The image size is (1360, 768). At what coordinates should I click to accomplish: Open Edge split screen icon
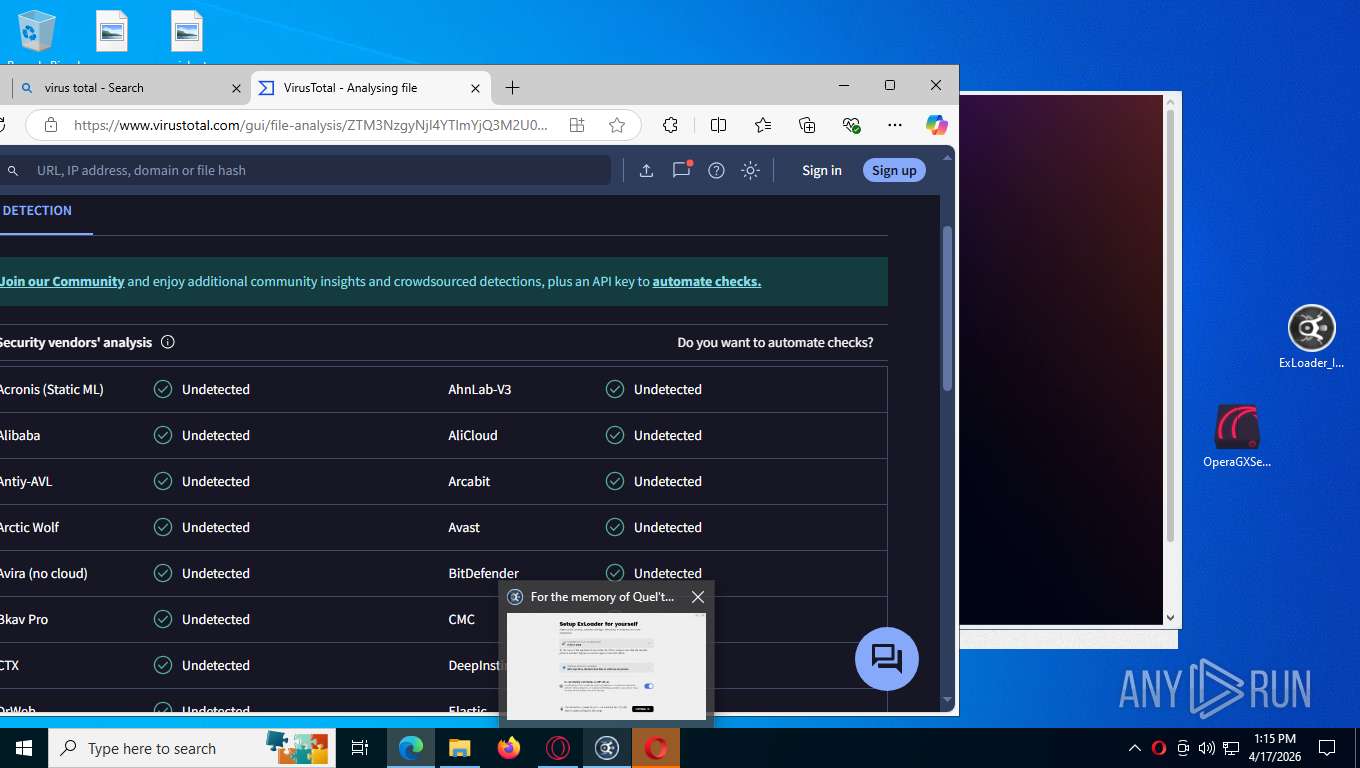pos(718,125)
